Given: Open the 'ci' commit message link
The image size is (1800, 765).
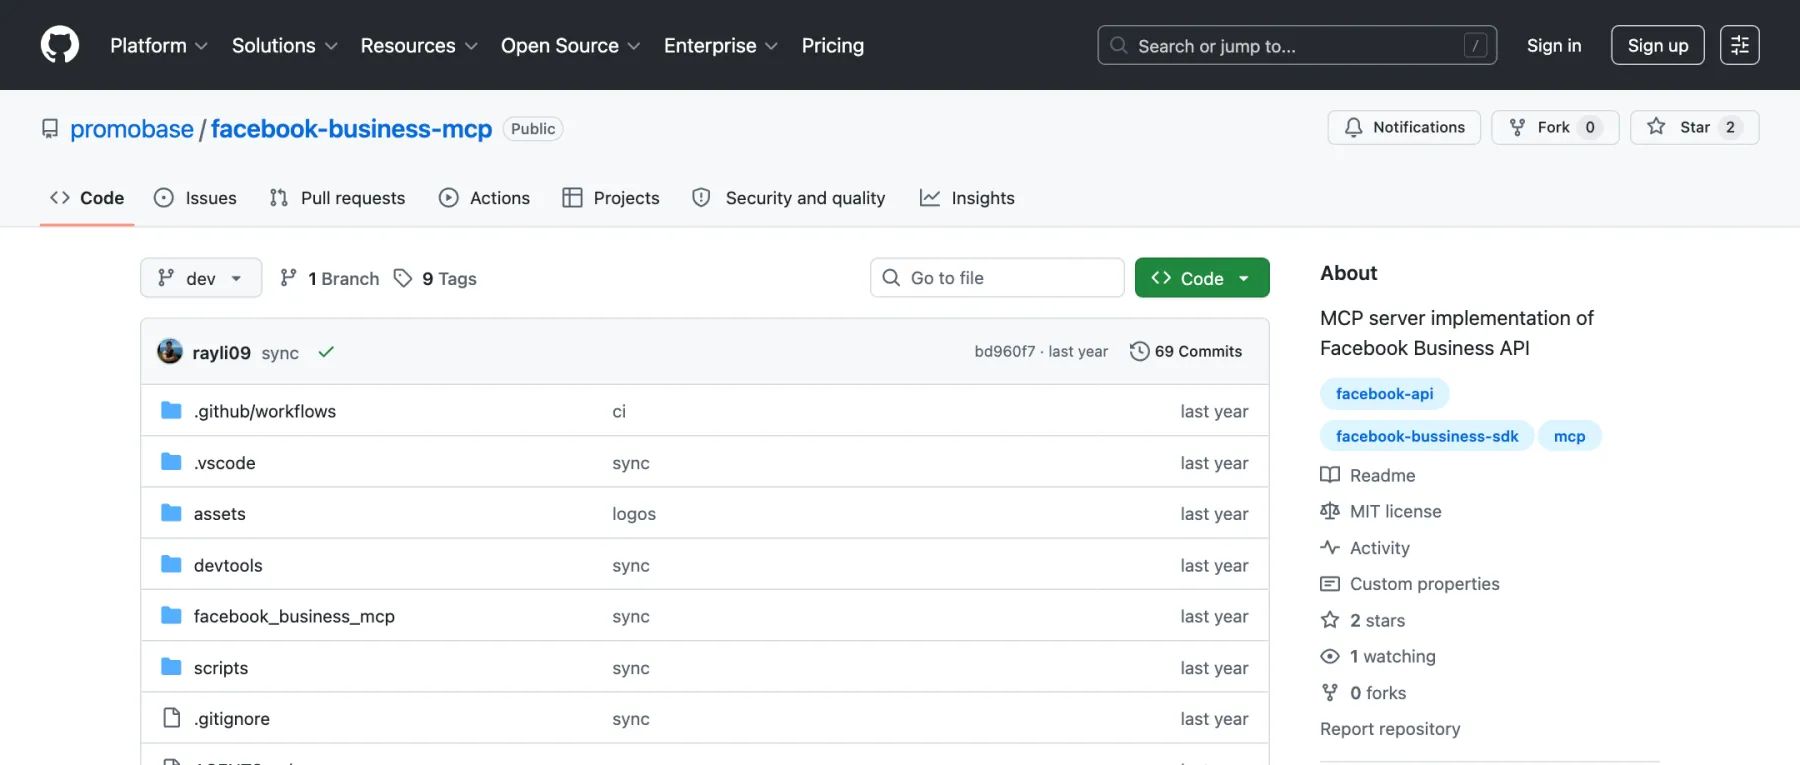Looking at the screenshot, I should click(x=619, y=411).
